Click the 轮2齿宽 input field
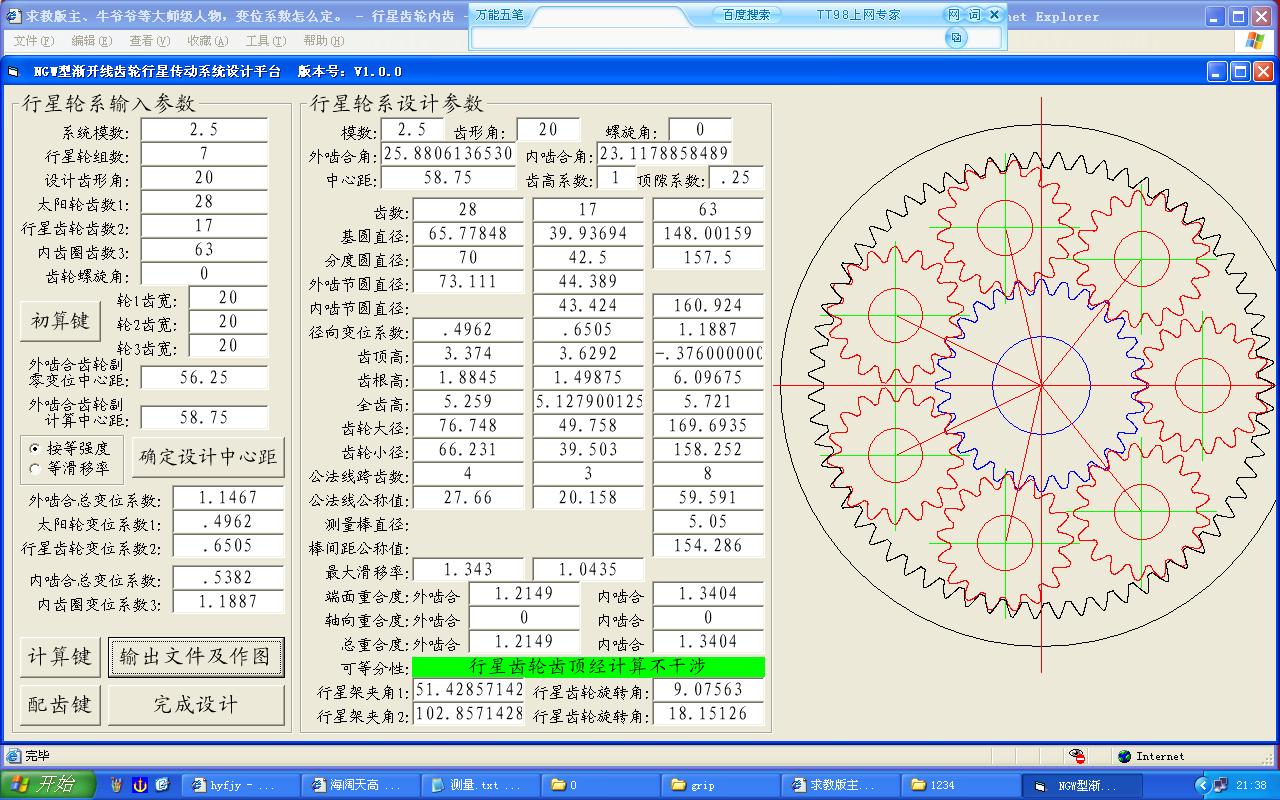 click(x=228, y=322)
